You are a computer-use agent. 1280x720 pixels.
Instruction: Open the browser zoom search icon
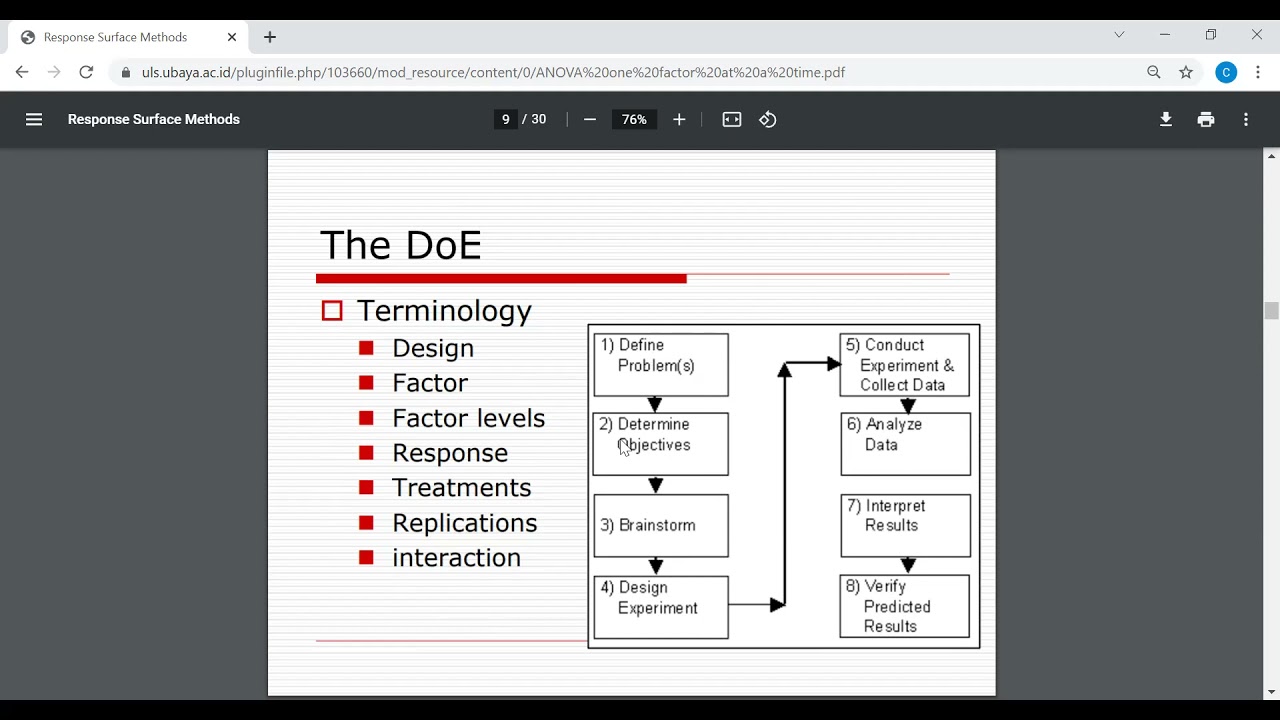tap(1154, 72)
